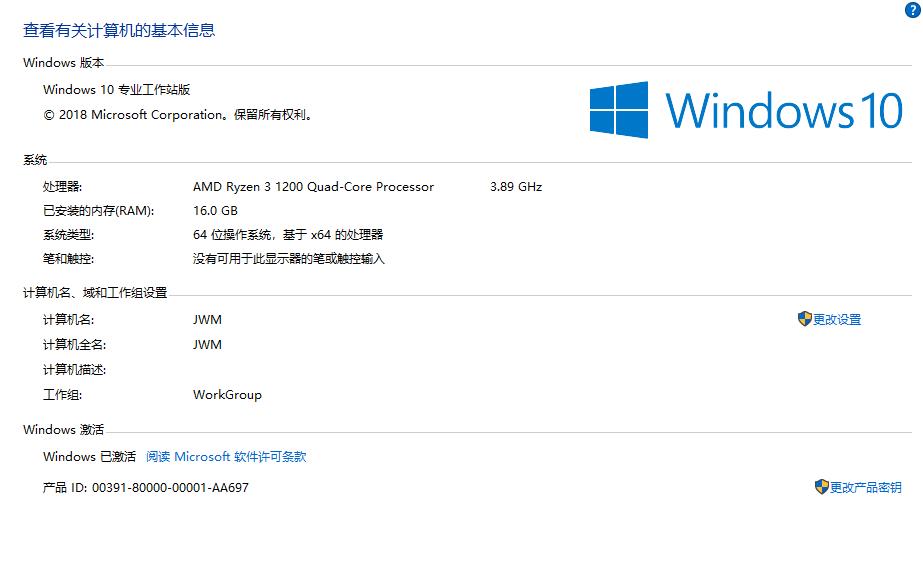Click the shield icon beside 更改设置

pos(804,319)
